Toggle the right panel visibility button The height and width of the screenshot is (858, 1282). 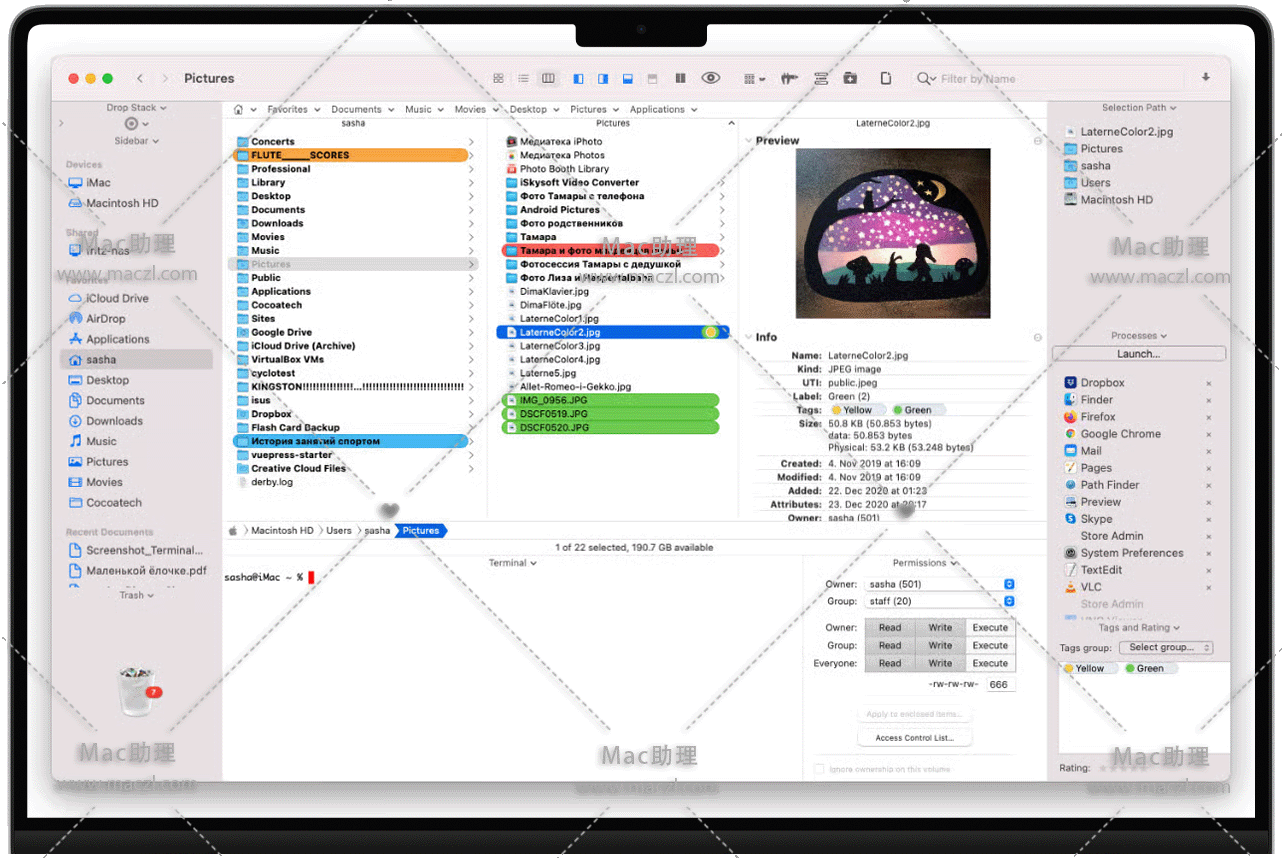603,78
